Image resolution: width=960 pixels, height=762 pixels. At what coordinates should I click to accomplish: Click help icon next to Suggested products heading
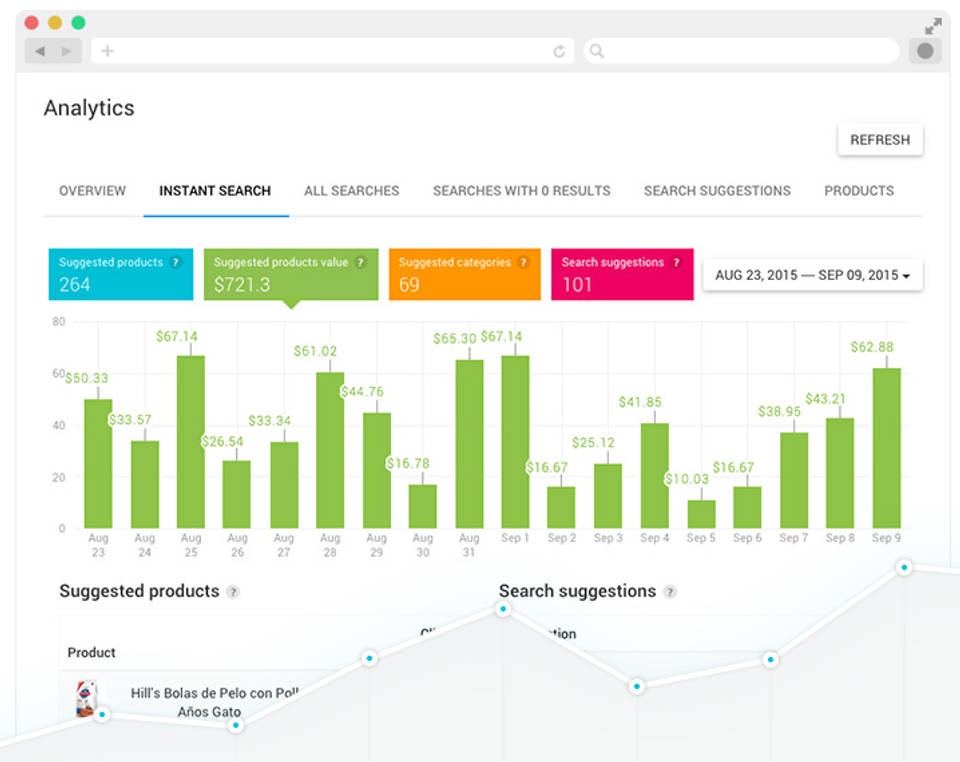point(233,592)
